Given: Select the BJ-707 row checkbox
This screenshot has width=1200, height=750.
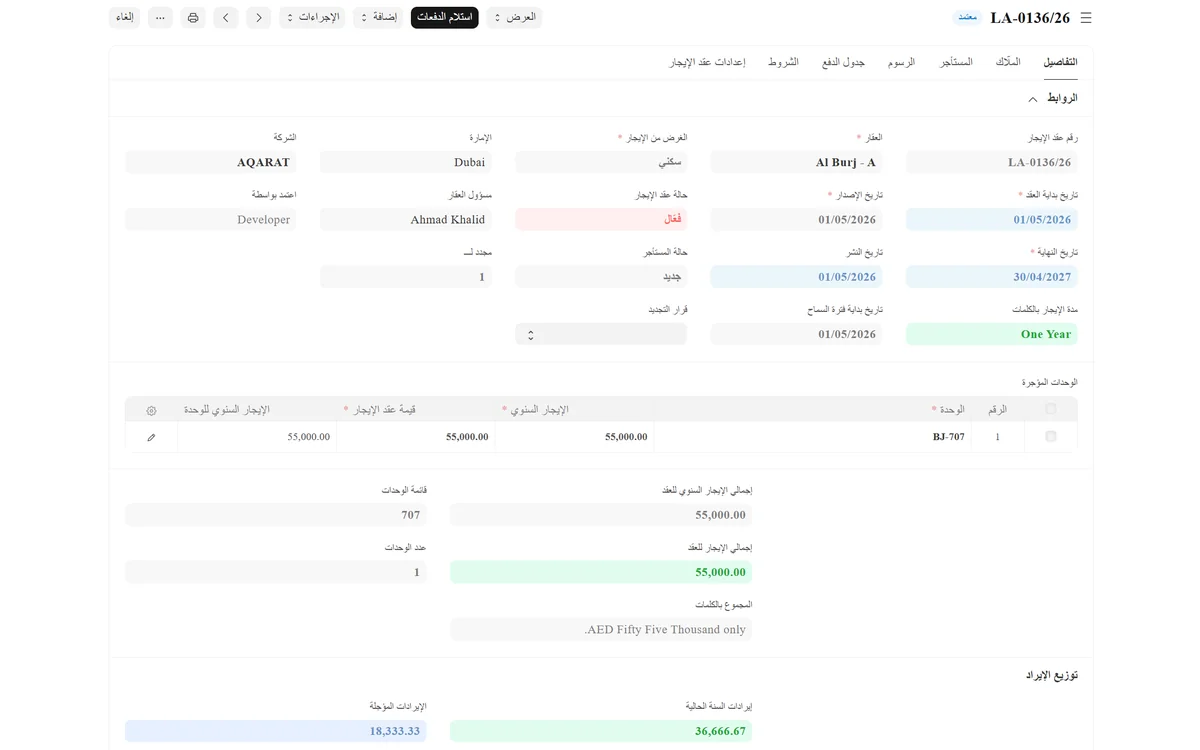Looking at the screenshot, I should pyautogui.click(x=1050, y=437).
